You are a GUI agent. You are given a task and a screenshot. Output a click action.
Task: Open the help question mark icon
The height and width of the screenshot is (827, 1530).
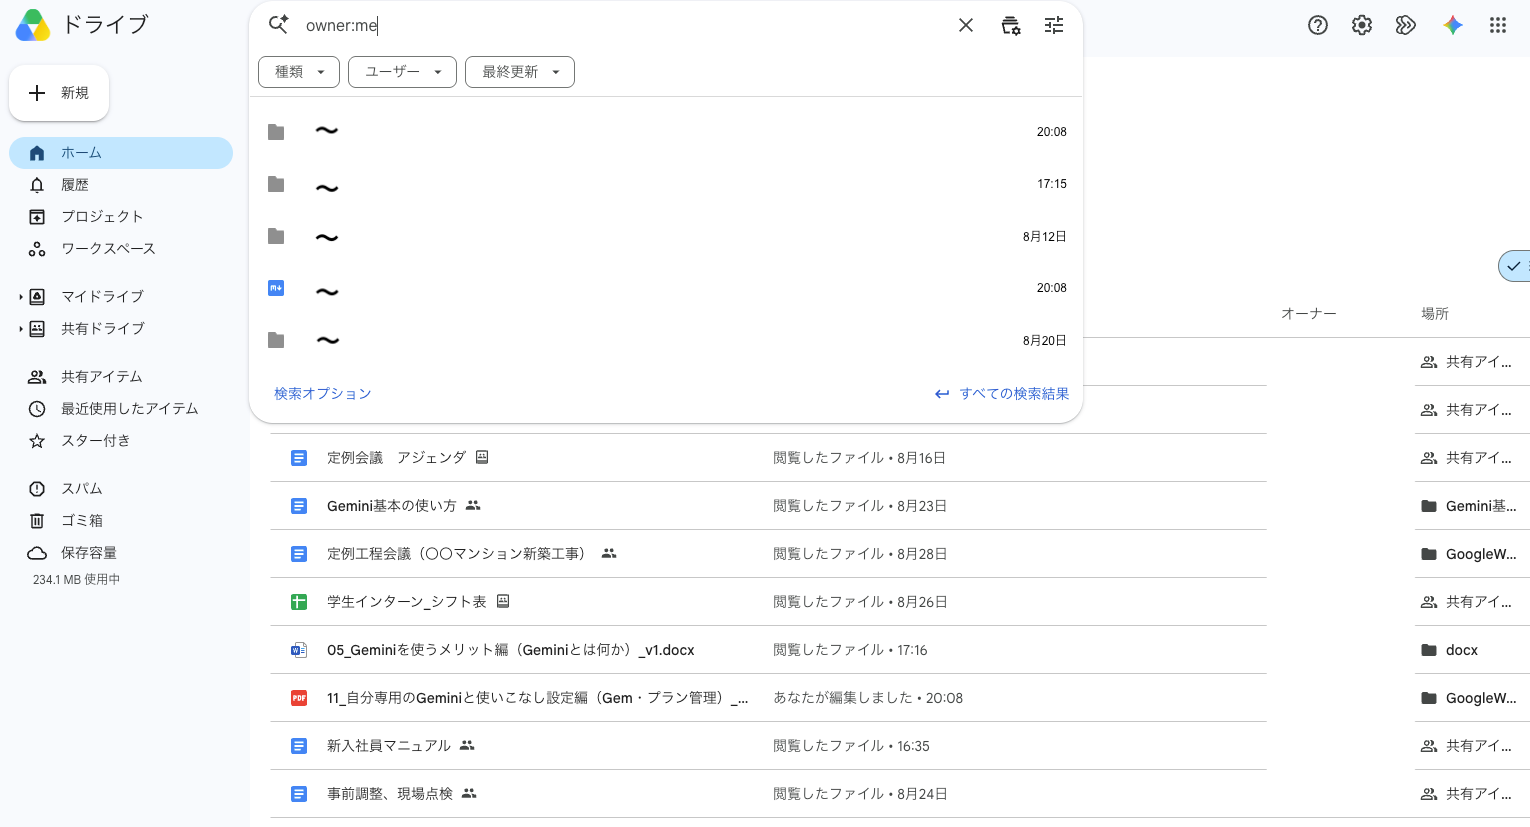1318,25
